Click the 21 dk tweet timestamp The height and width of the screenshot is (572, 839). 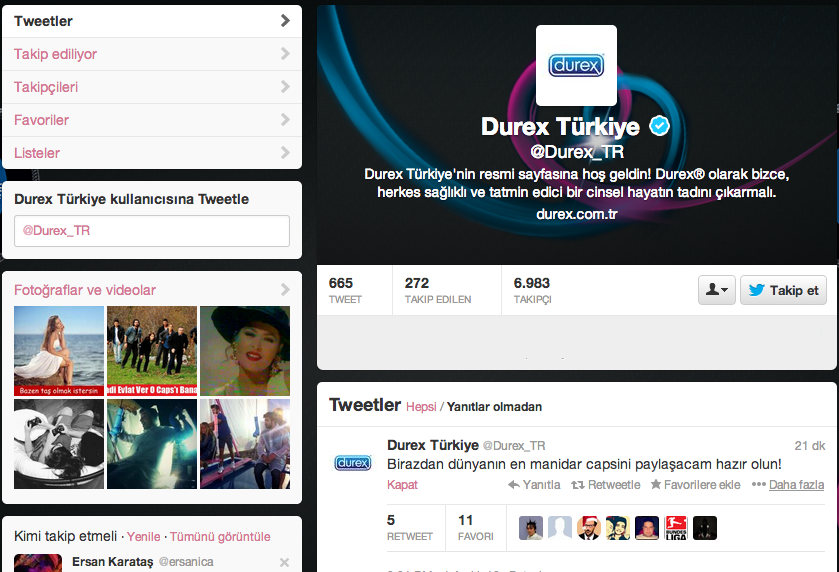810,446
